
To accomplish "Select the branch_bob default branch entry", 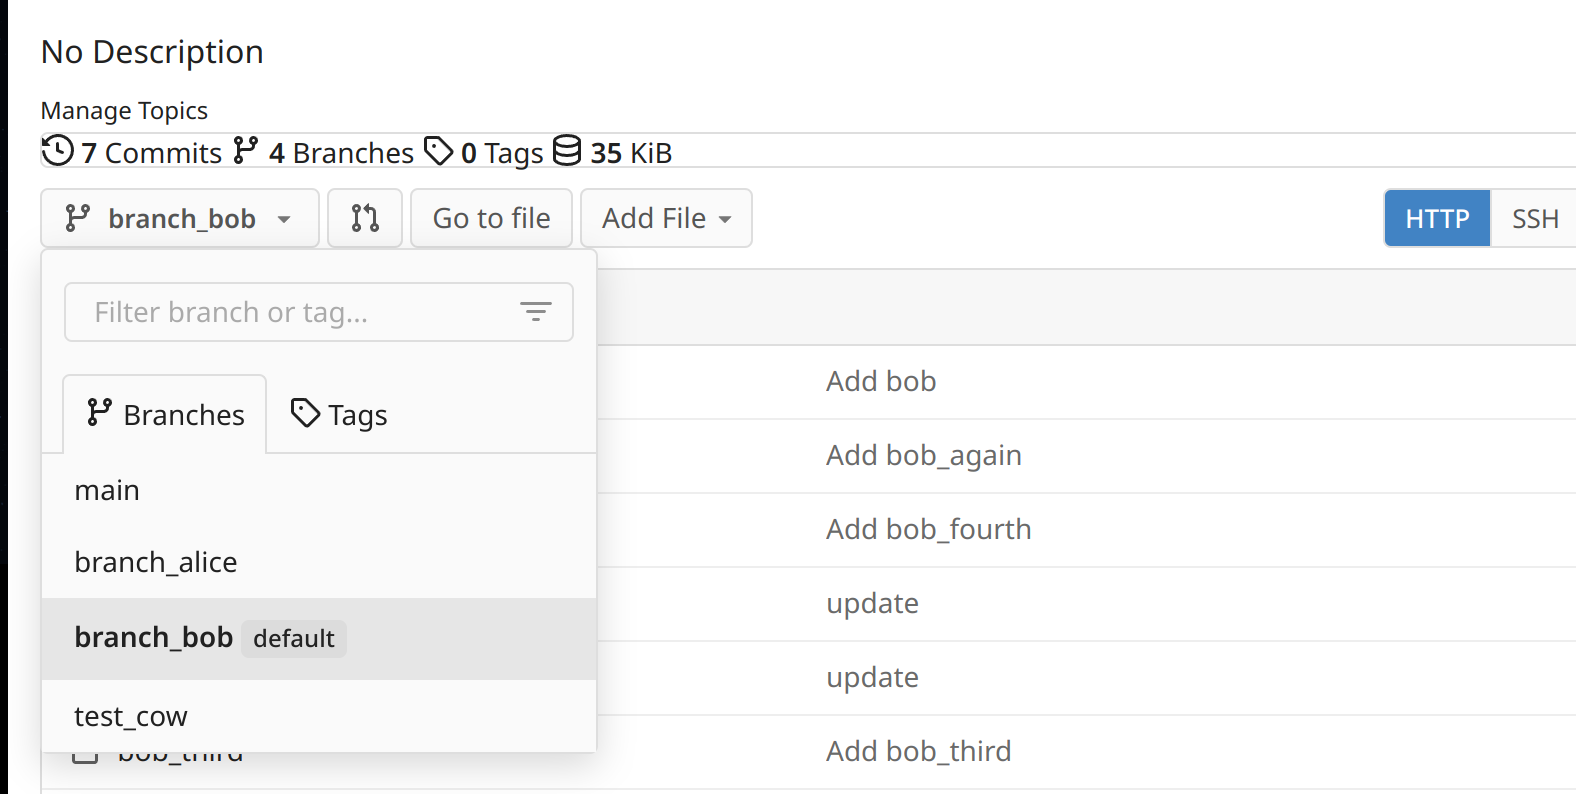I will point(319,638).
